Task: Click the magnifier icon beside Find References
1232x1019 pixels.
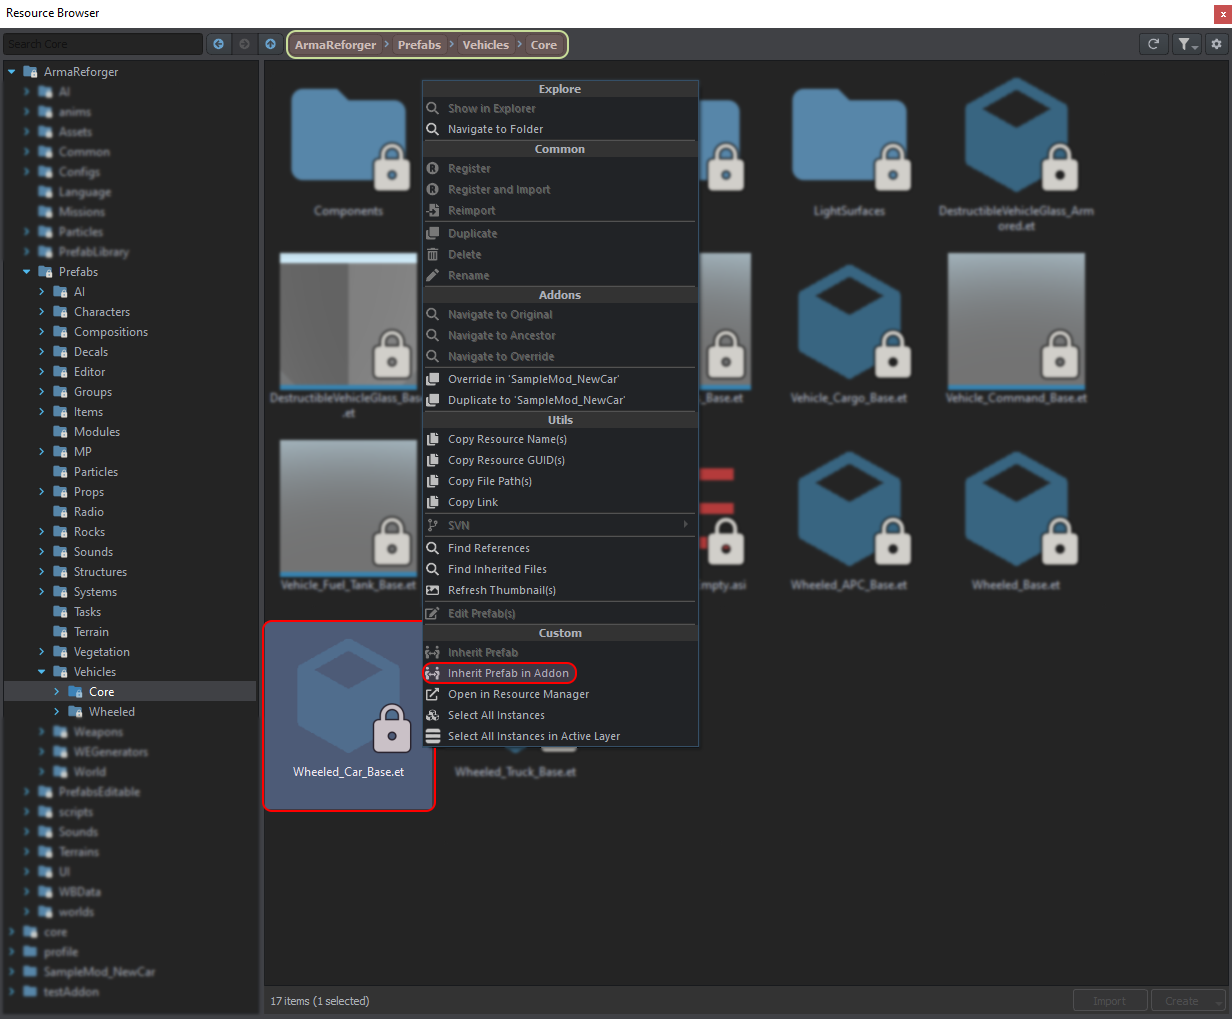Action: (433, 548)
